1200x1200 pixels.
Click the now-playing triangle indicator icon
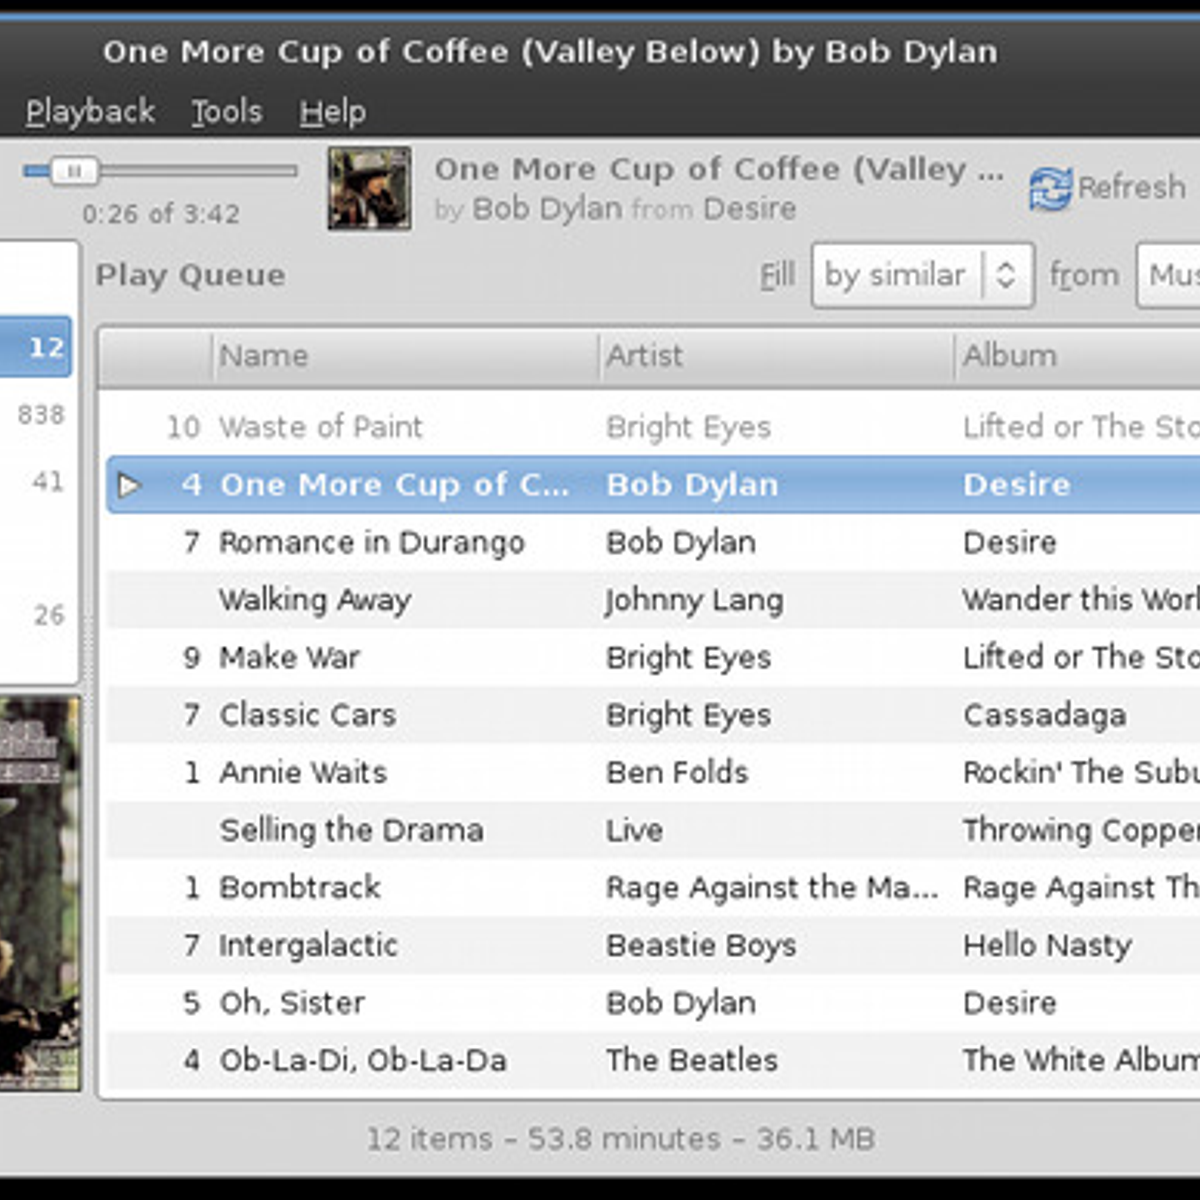click(129, 486)
